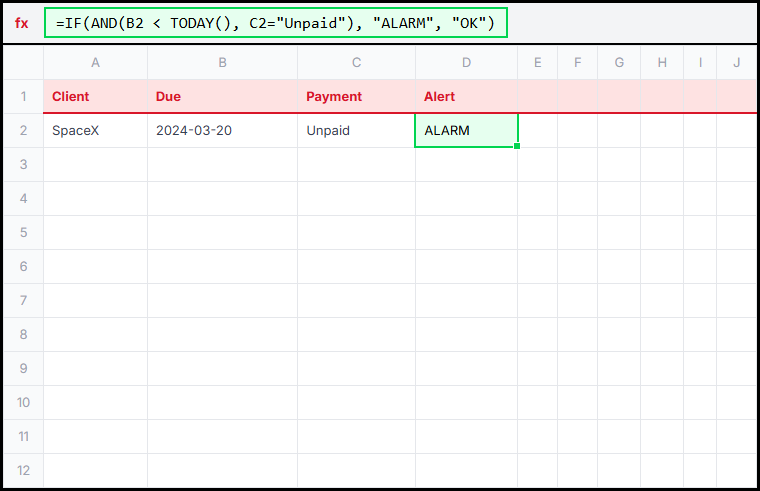The height and width of the screenshot is (491, 760).
Task: Click column J header
Action: [736, 63]
